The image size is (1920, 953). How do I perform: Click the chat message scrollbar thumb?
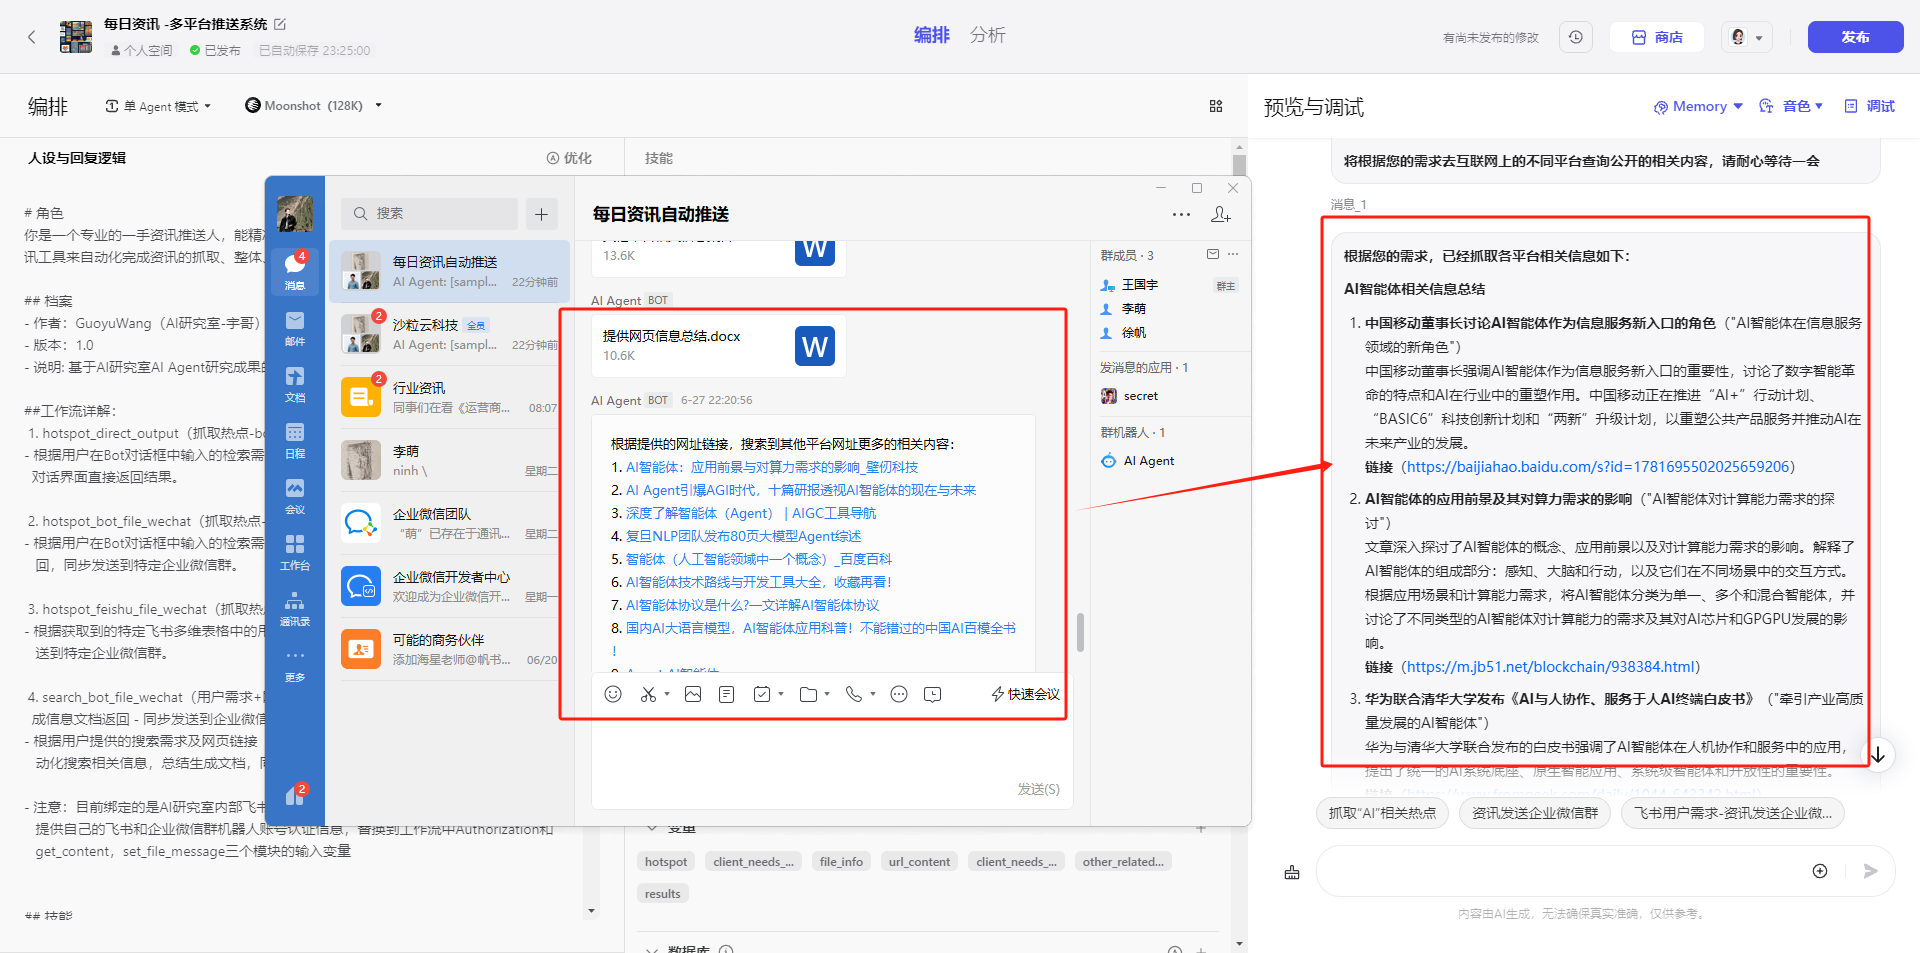(x=1080, y=631)
